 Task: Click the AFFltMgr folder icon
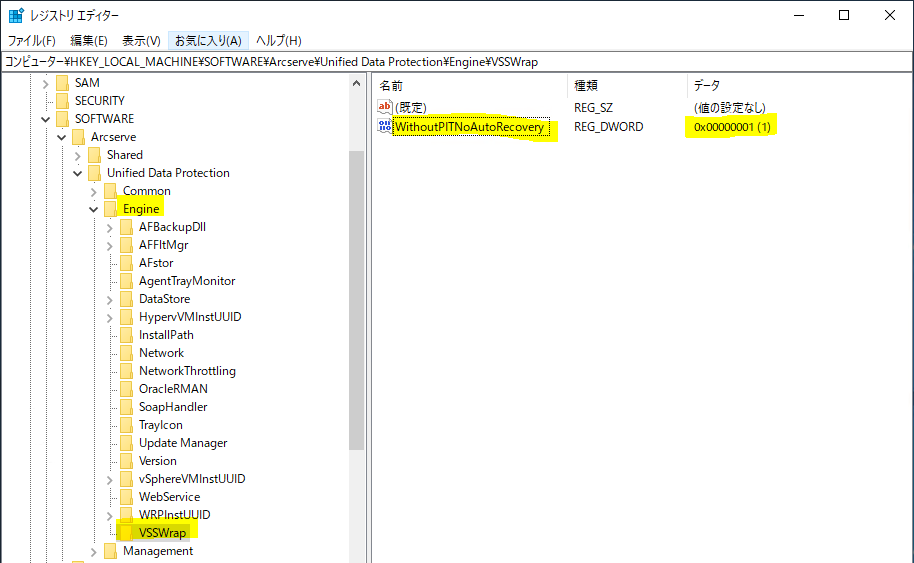point(126,245)
